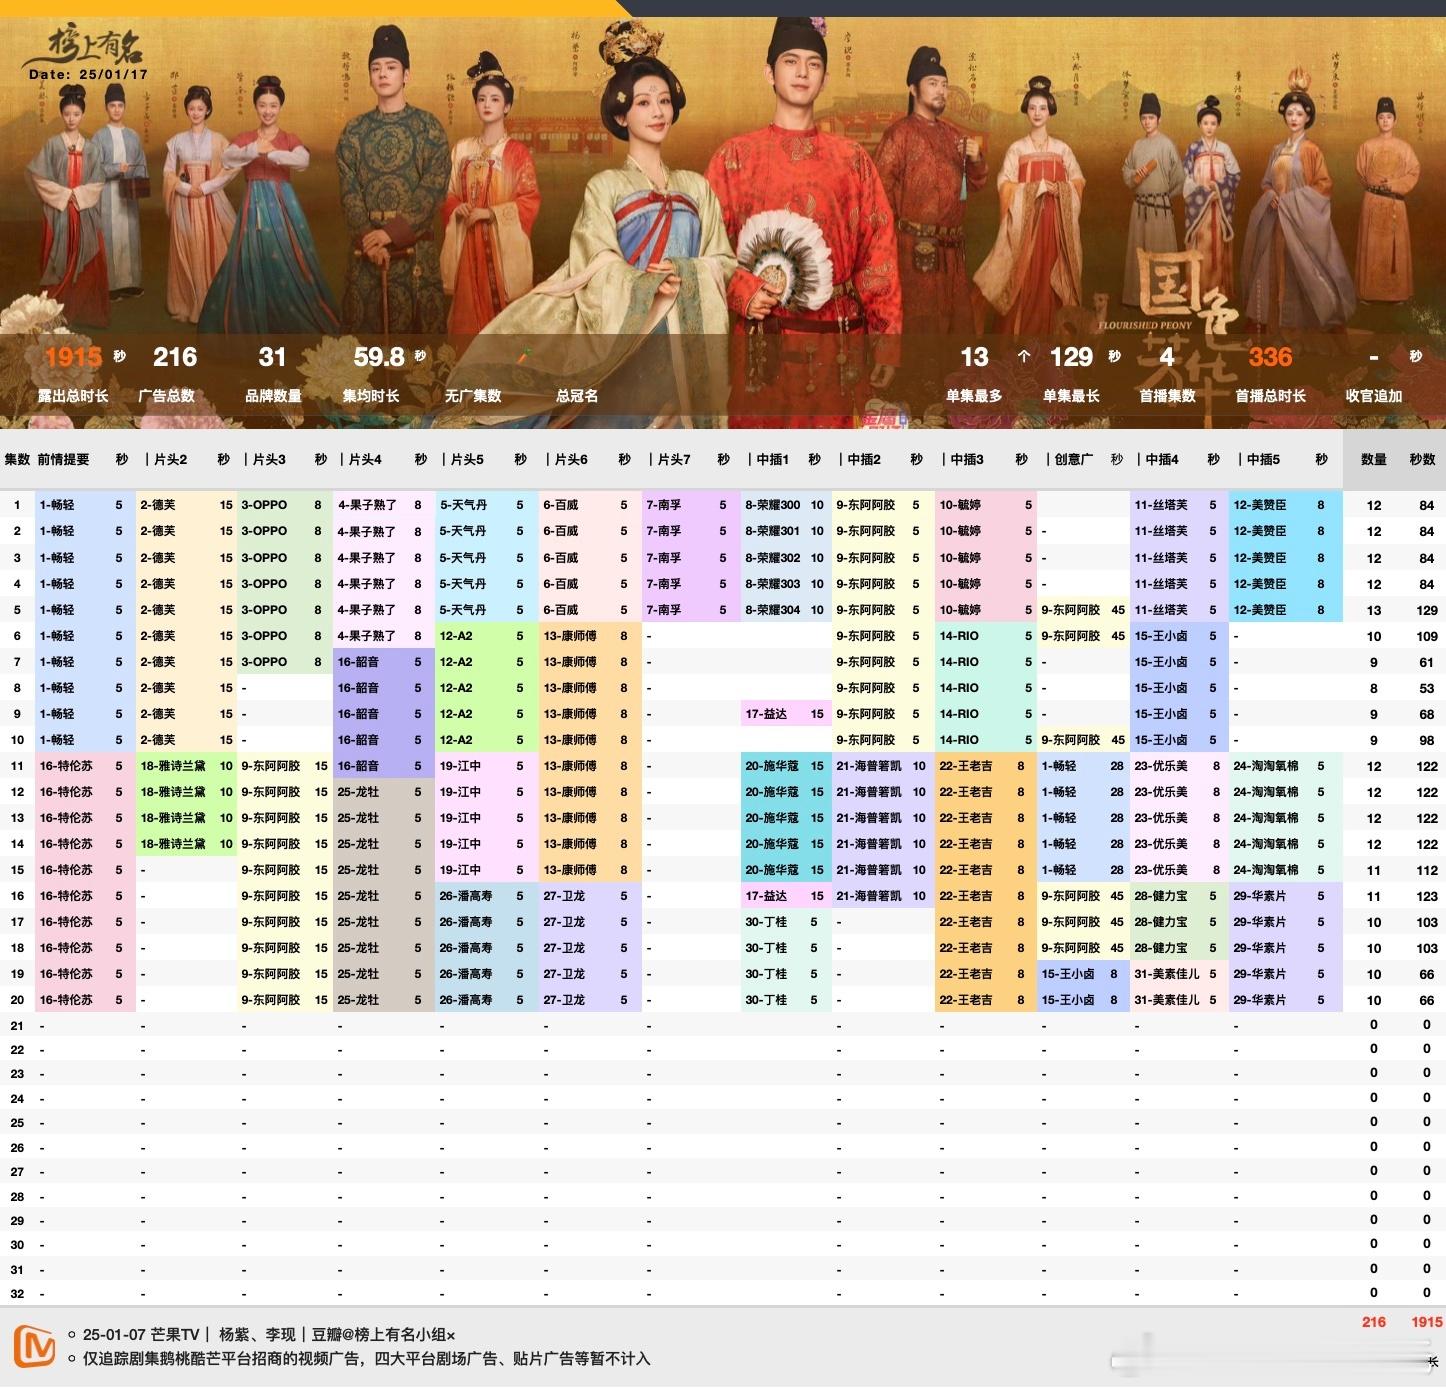Select the 集数 column header

tap(17, 459)
